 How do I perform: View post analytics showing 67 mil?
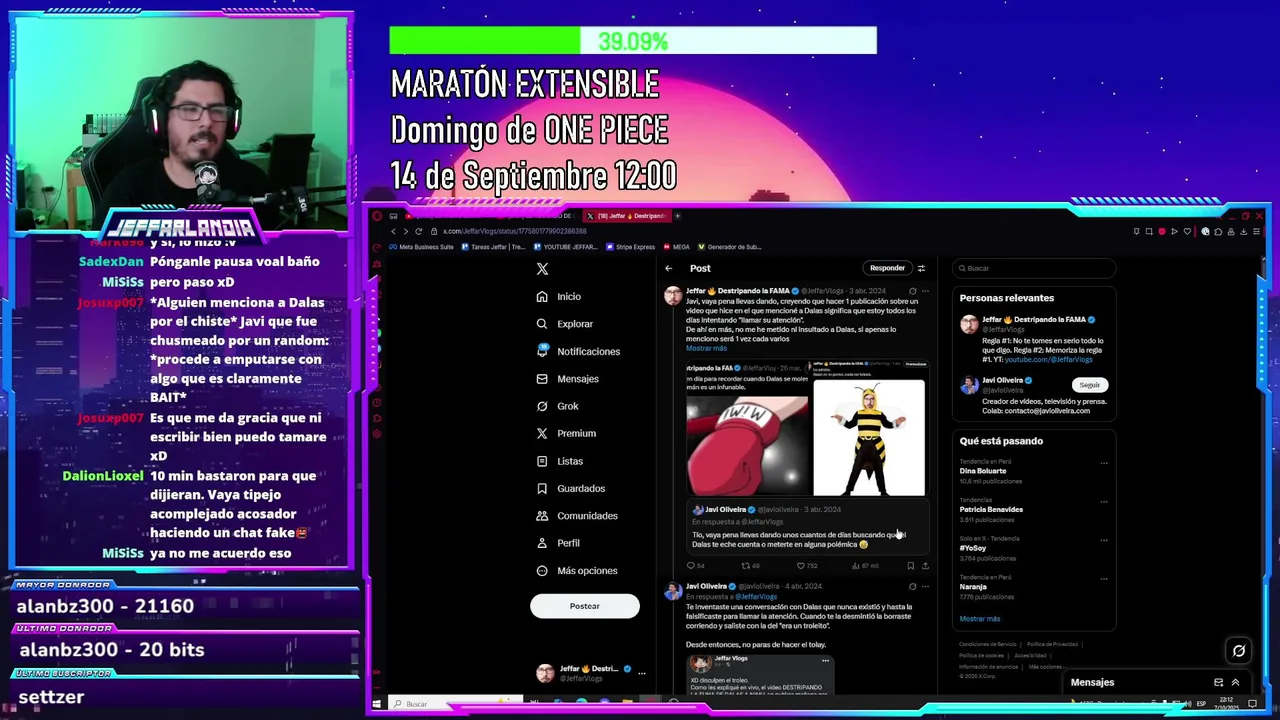[x=865, y=566]
